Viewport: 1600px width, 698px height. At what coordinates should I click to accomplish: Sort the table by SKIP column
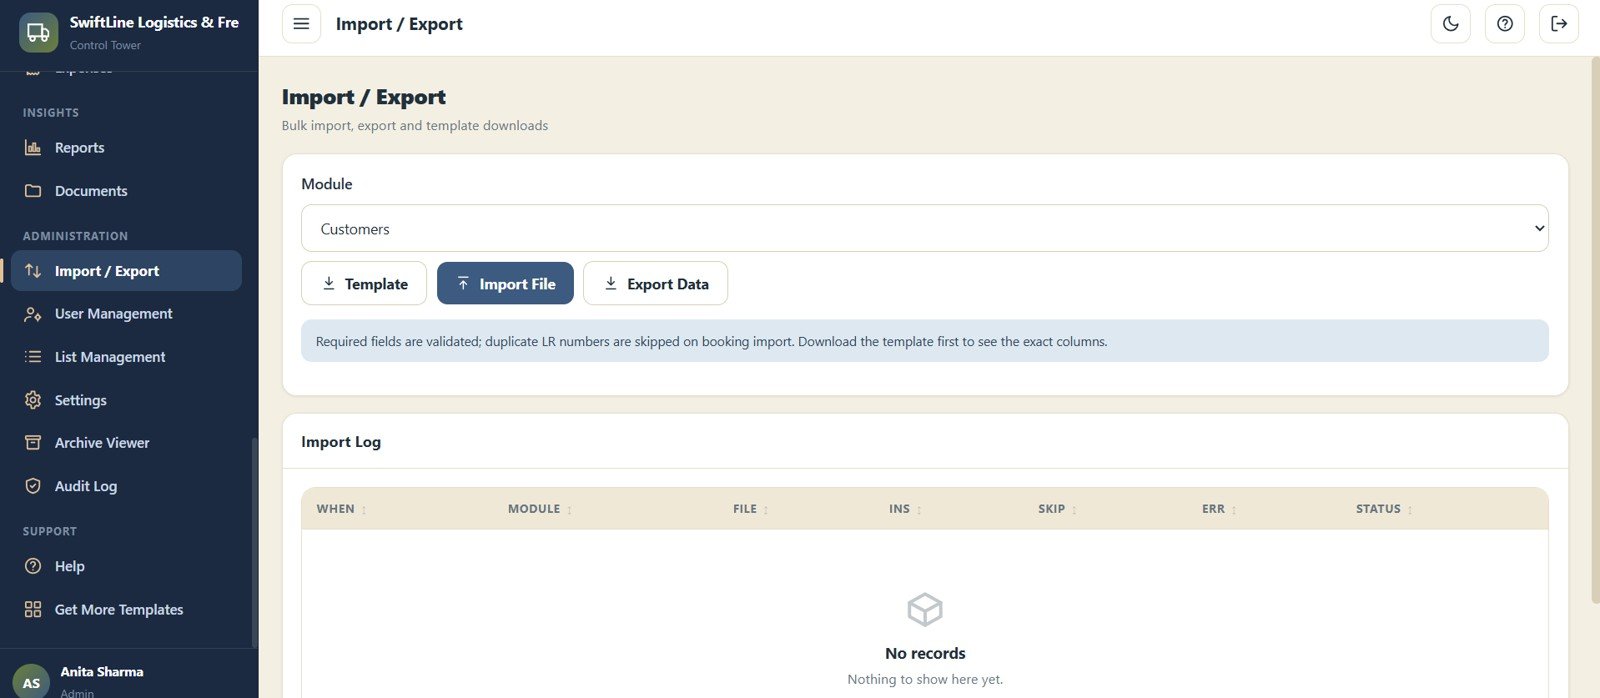point(1057,509)
